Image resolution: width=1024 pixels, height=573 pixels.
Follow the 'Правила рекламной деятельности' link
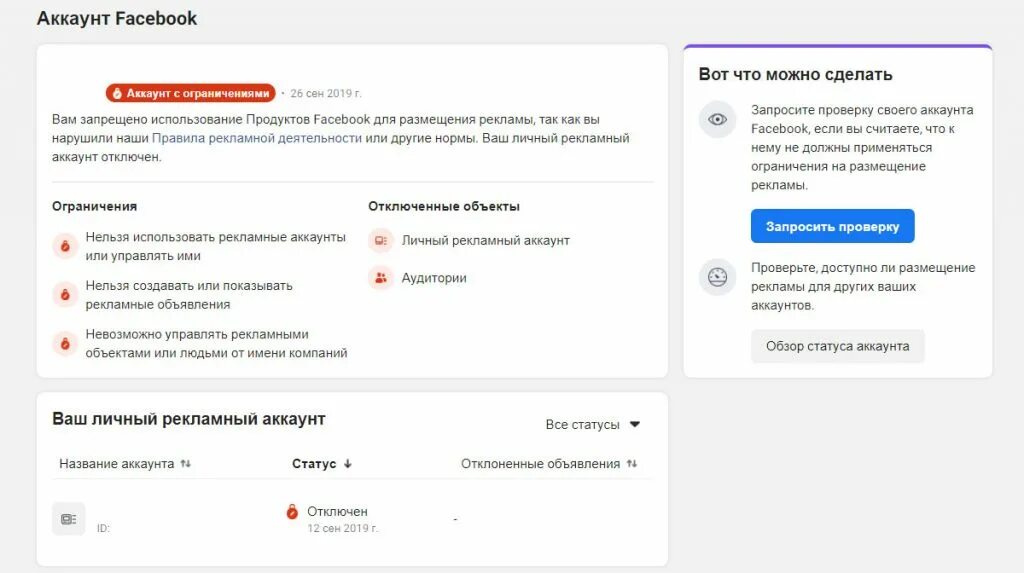257,138
